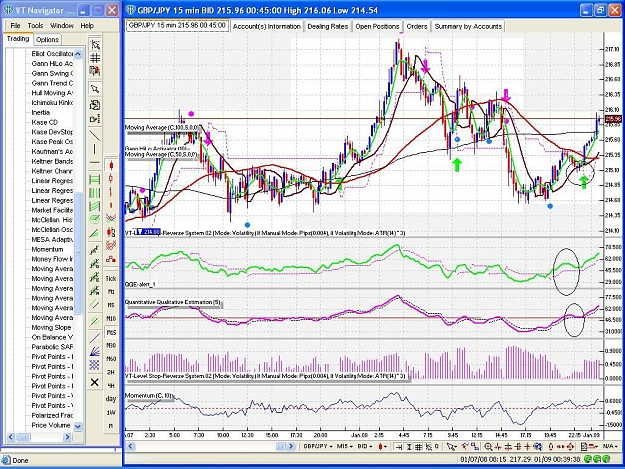This screenshot has width=625, height=469.
Task: Switch to M10 interval
Action: pyautogui.click(x=111, y=319)
